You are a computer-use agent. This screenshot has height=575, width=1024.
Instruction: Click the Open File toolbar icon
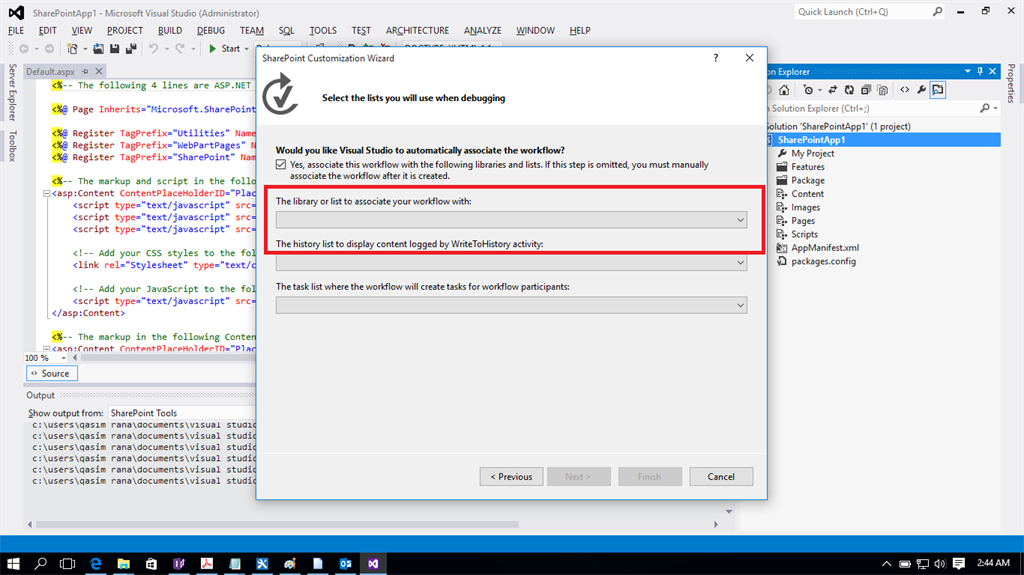pyautogui.click(x=98, y=48)
